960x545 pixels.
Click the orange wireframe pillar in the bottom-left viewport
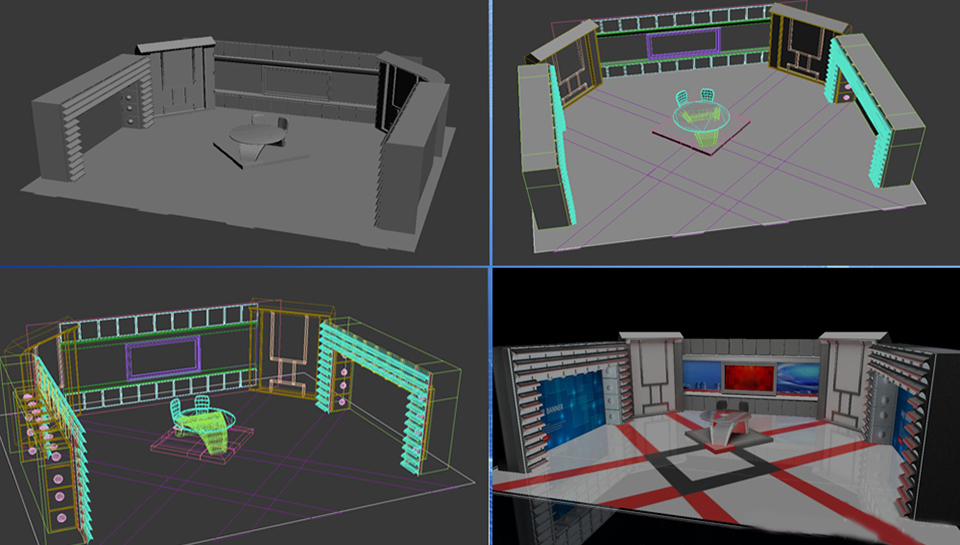pyautogui.click(x=280, y=352)
